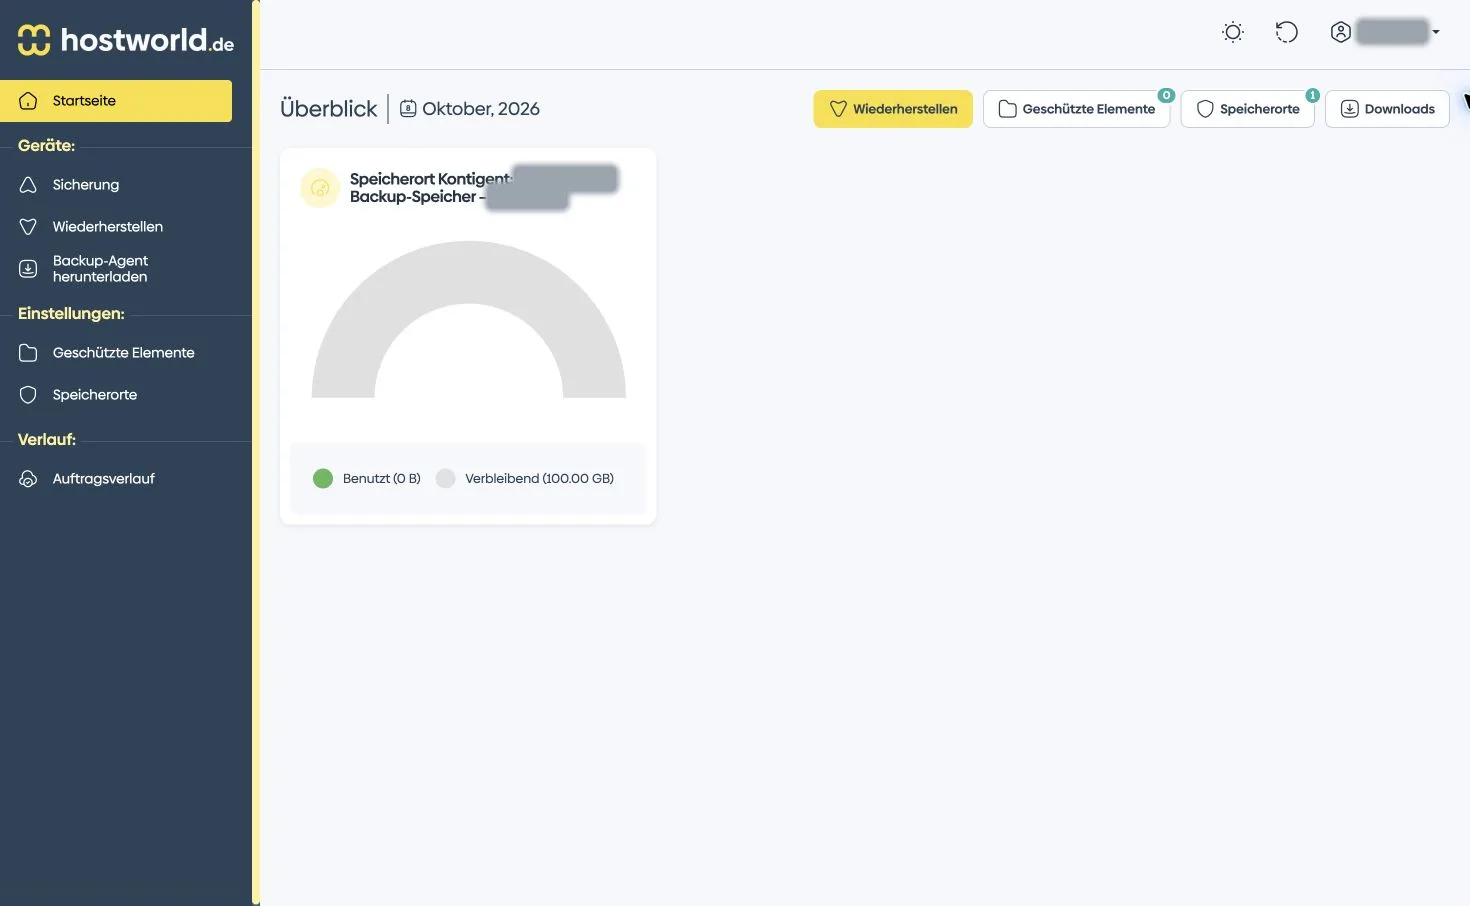Screen dimensions: 1470x906
Task: Click the Überblick heading
Action: [329, 109]
